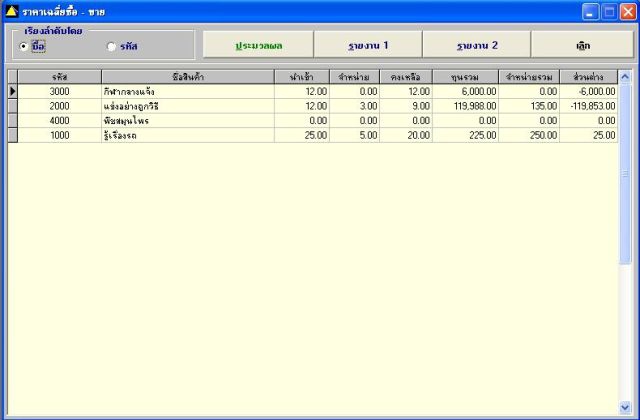This screenshot has width=640, height=420.
Task: Click product name รู้เรื่องรถ
Action: click(x=188, y=136)
